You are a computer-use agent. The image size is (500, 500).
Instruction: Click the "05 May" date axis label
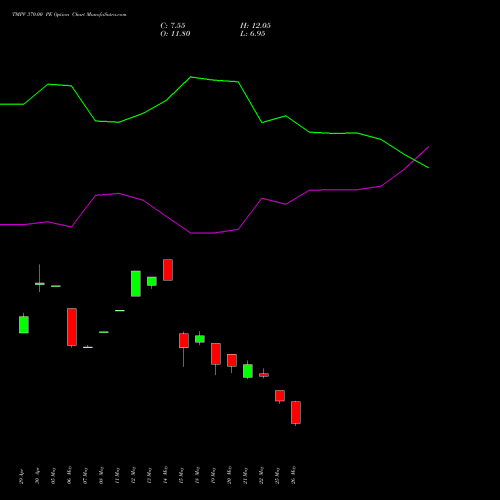point(53,476)
